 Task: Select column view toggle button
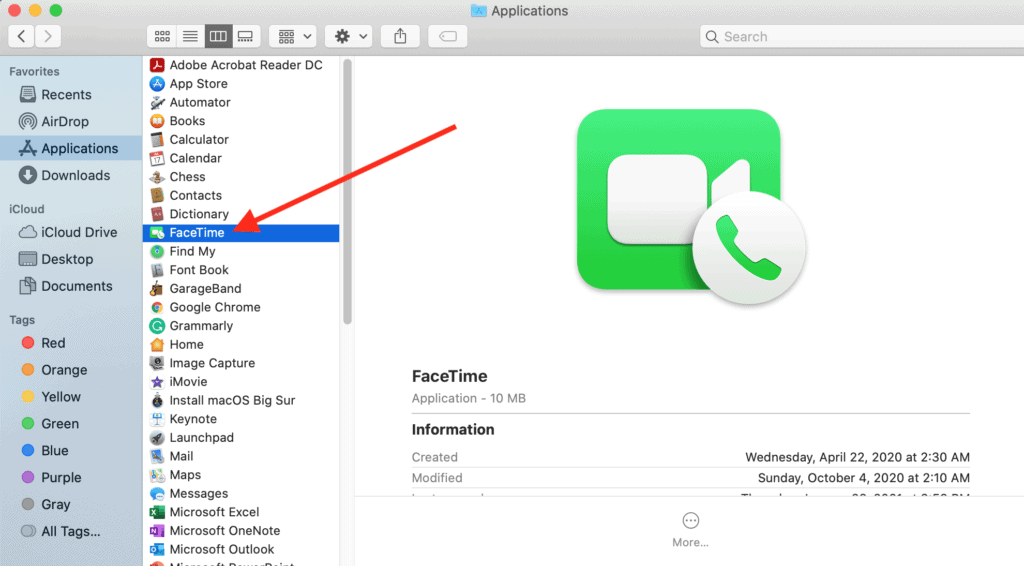pyautogui.click(x=217, y=36)
